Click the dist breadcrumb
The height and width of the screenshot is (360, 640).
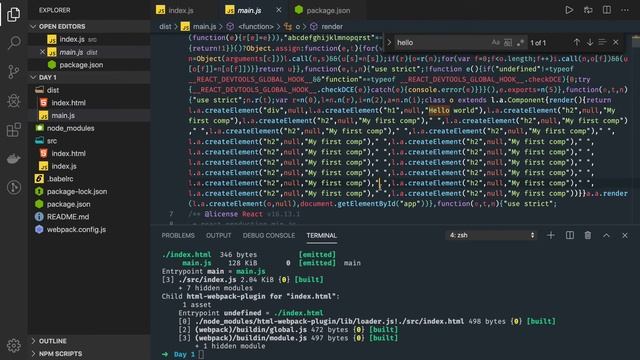[165, 27]
